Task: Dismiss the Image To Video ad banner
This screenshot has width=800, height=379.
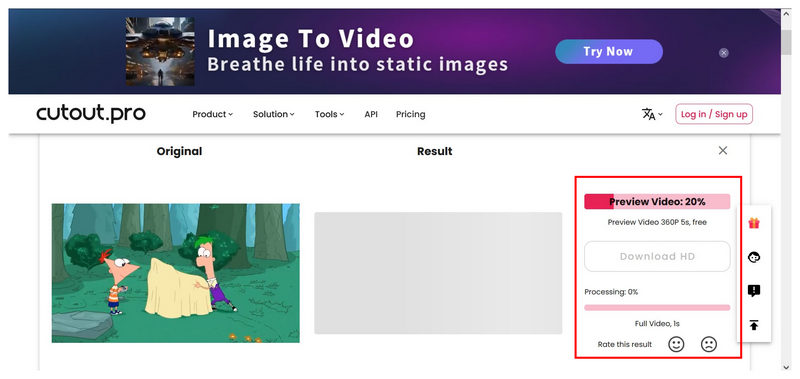Action: (x=723, y=53)
